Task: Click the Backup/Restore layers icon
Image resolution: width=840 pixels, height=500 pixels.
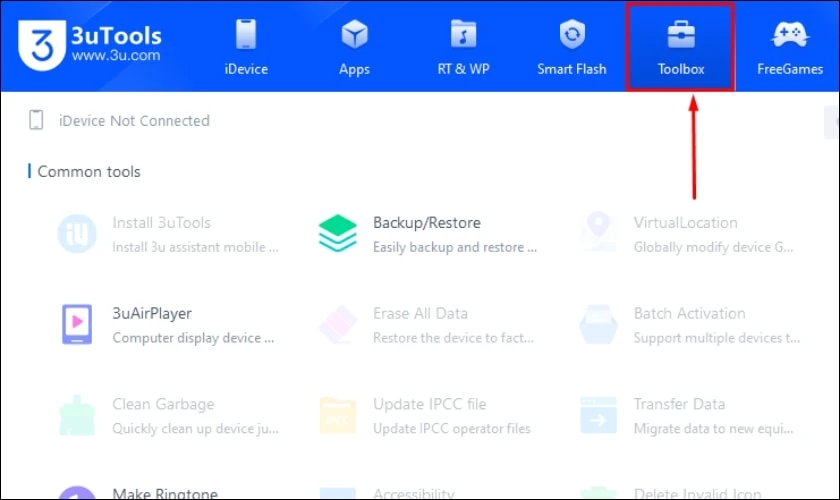Action: tap(338, 234)
